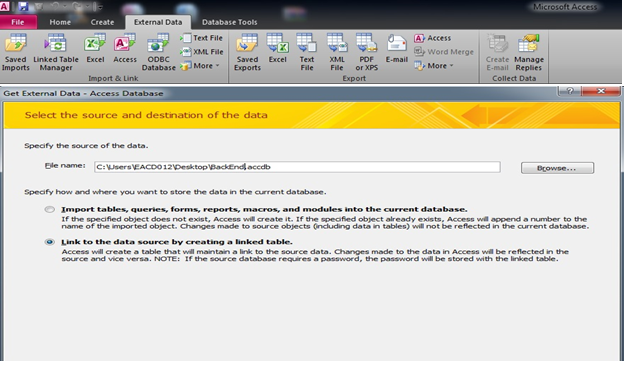Click the dialog Help question mark button
Image resolution: width=626 pixels, height=369 pixels.
(x=570, y=91)
